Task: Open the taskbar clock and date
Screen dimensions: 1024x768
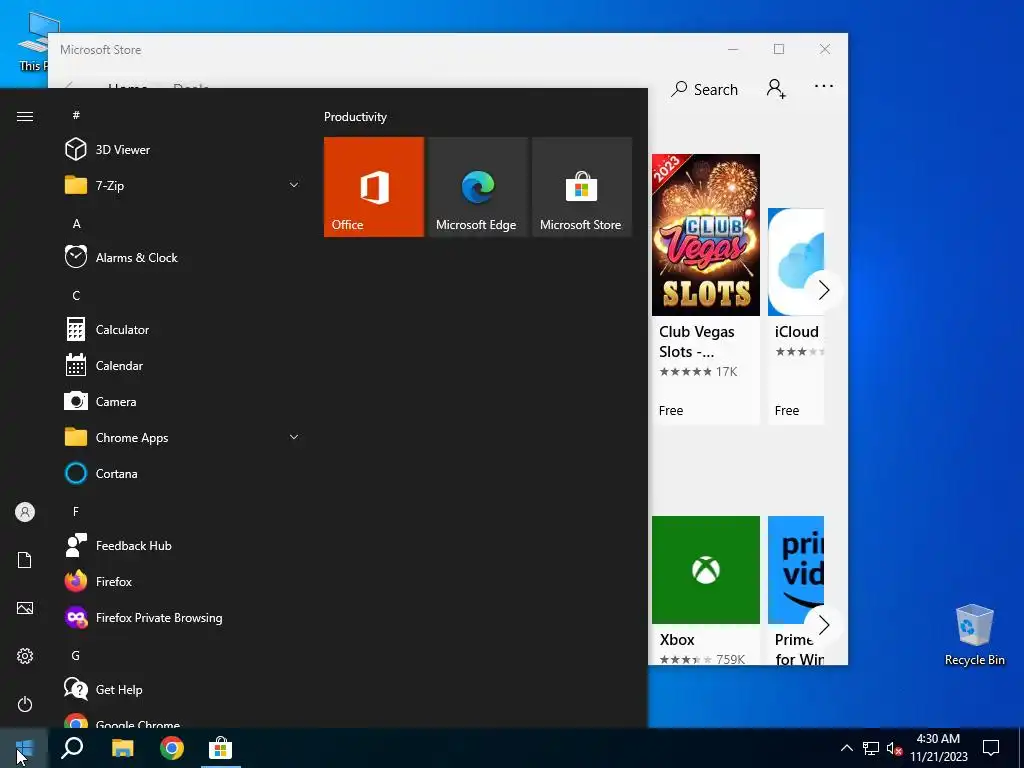Action: coord(938,748)
